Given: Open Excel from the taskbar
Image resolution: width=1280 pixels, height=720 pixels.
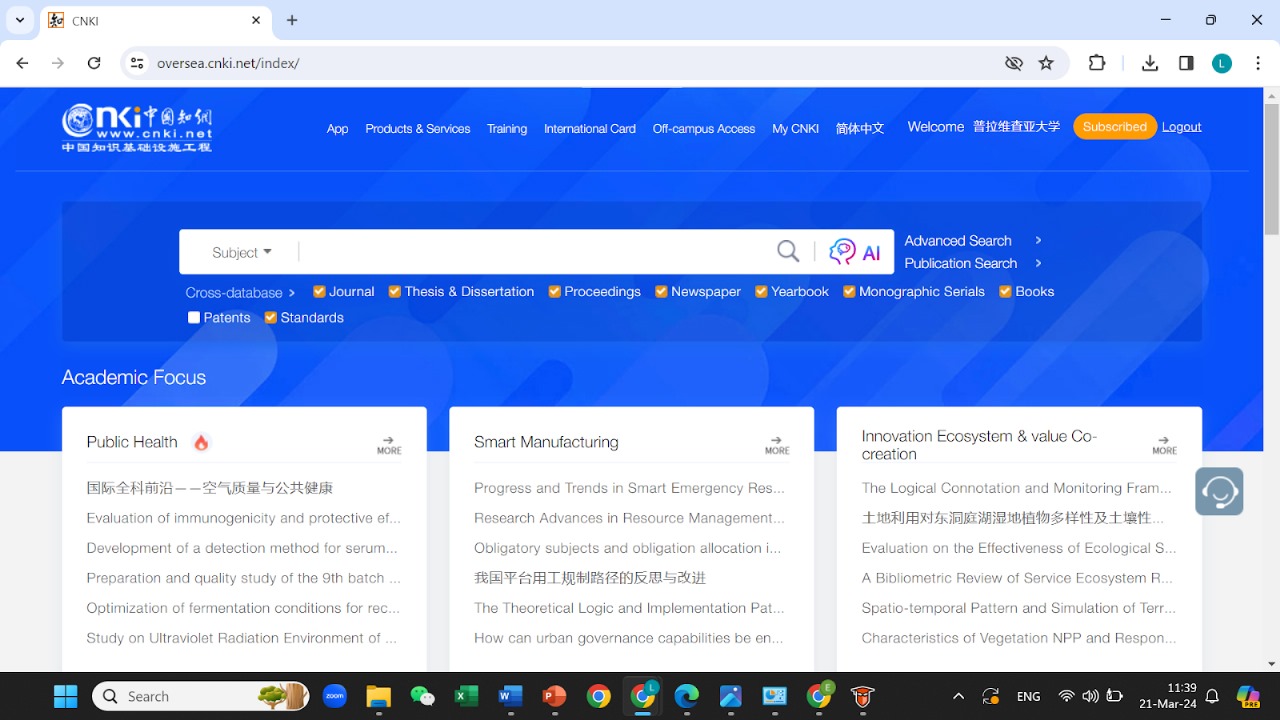Looking at the screenshot, I should tap(466, 696).
